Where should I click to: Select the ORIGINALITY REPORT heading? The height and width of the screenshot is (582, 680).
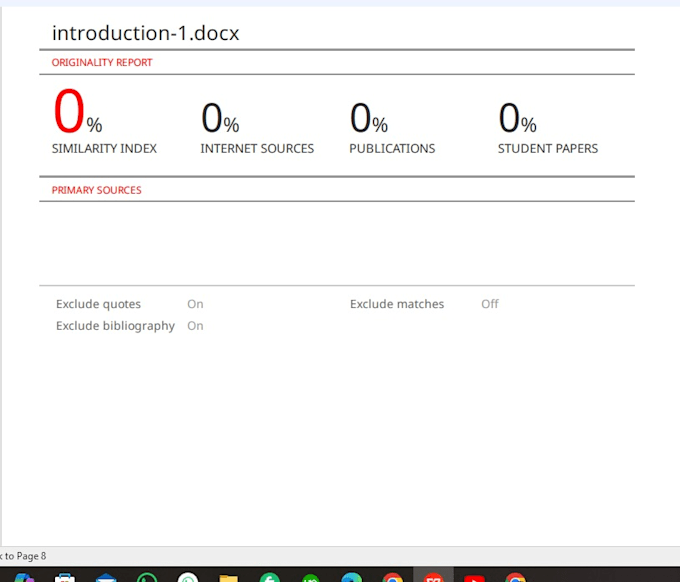click(x=102, y=62)
